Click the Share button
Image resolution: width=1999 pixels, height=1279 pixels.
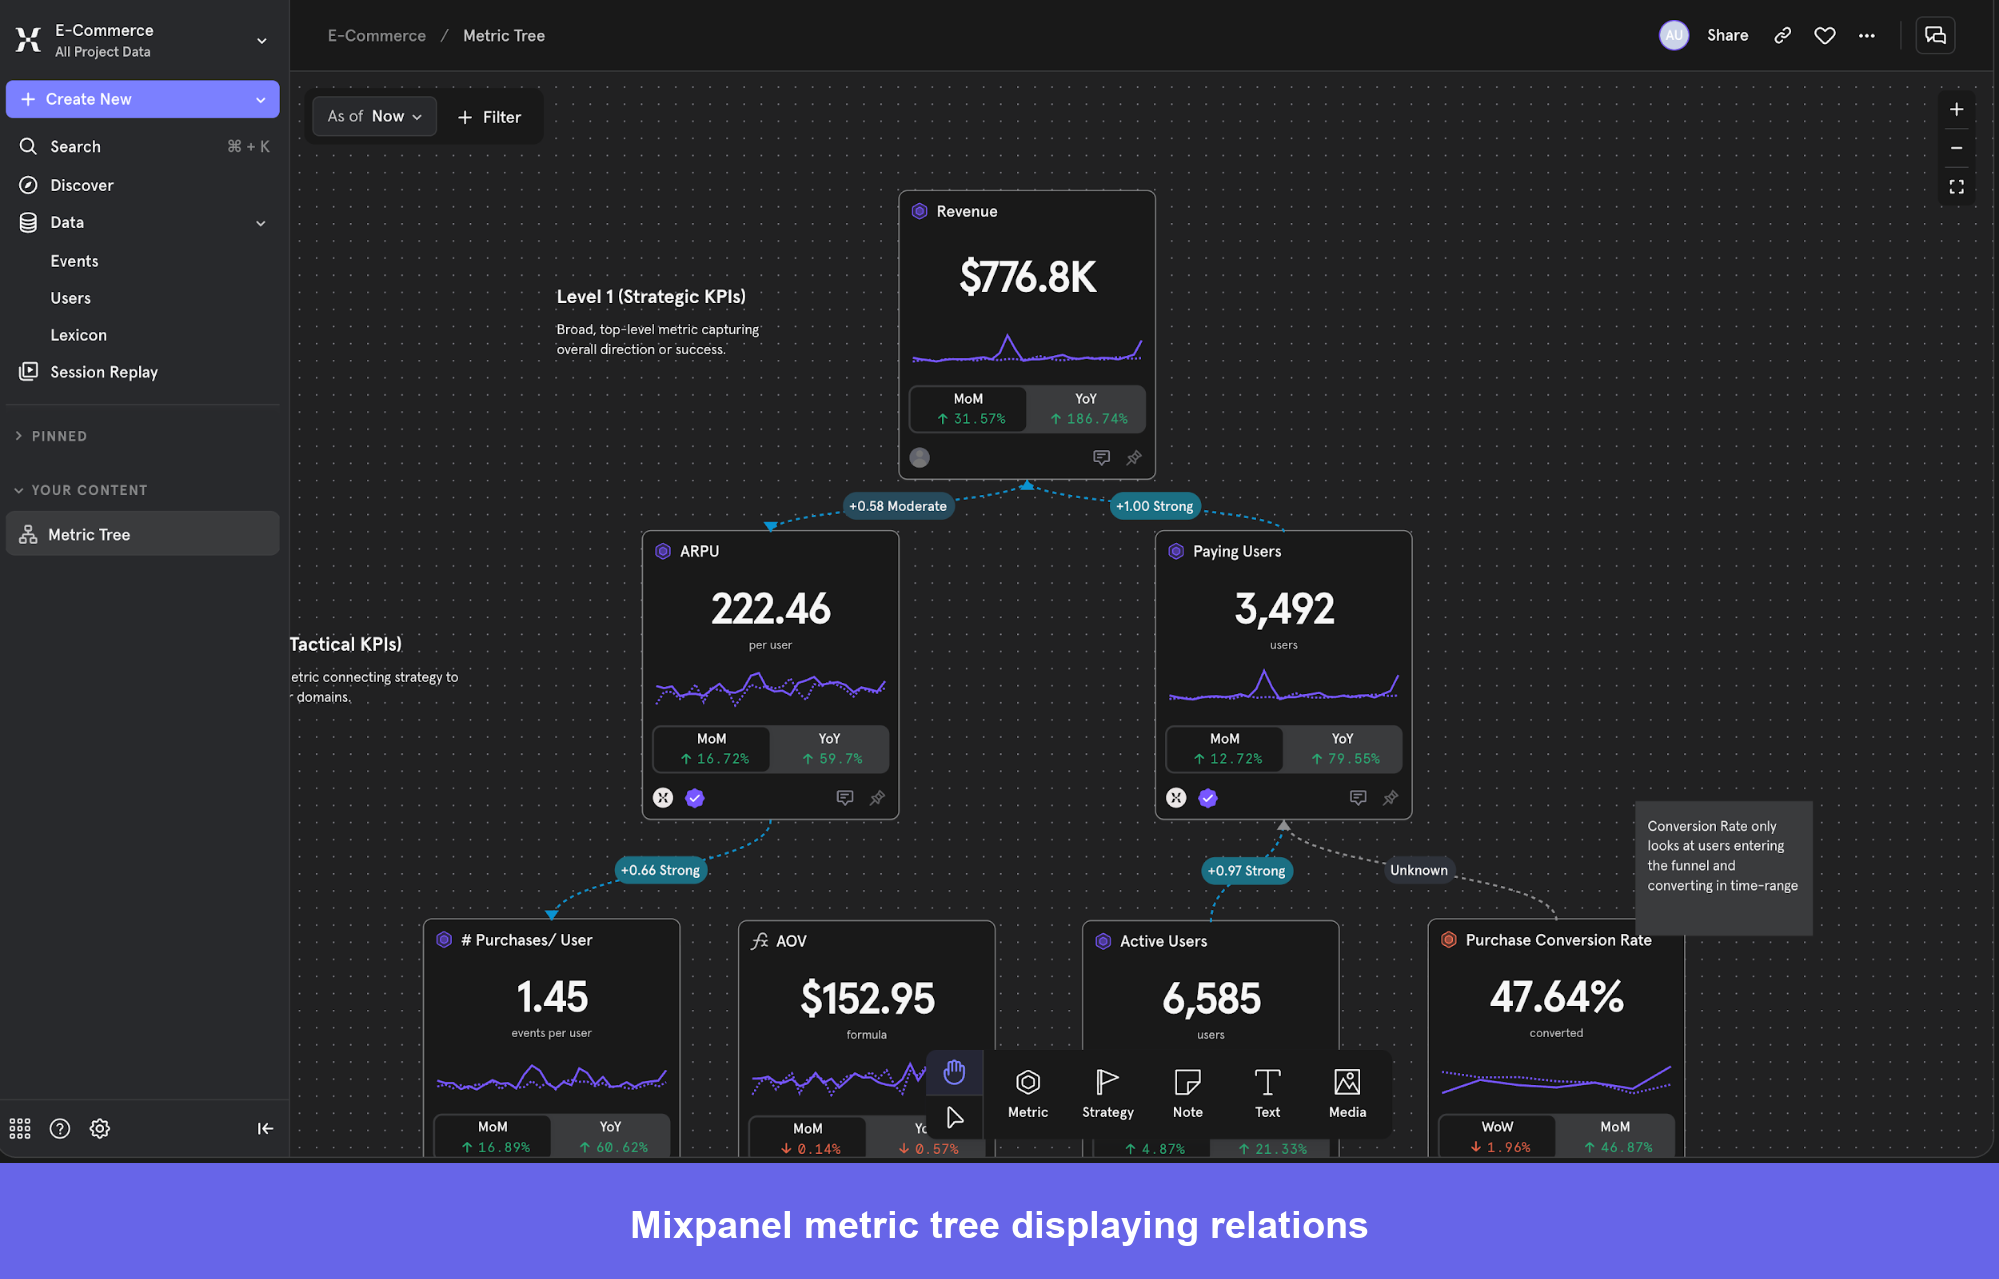pyautogui.click(x=1727, y=35)
